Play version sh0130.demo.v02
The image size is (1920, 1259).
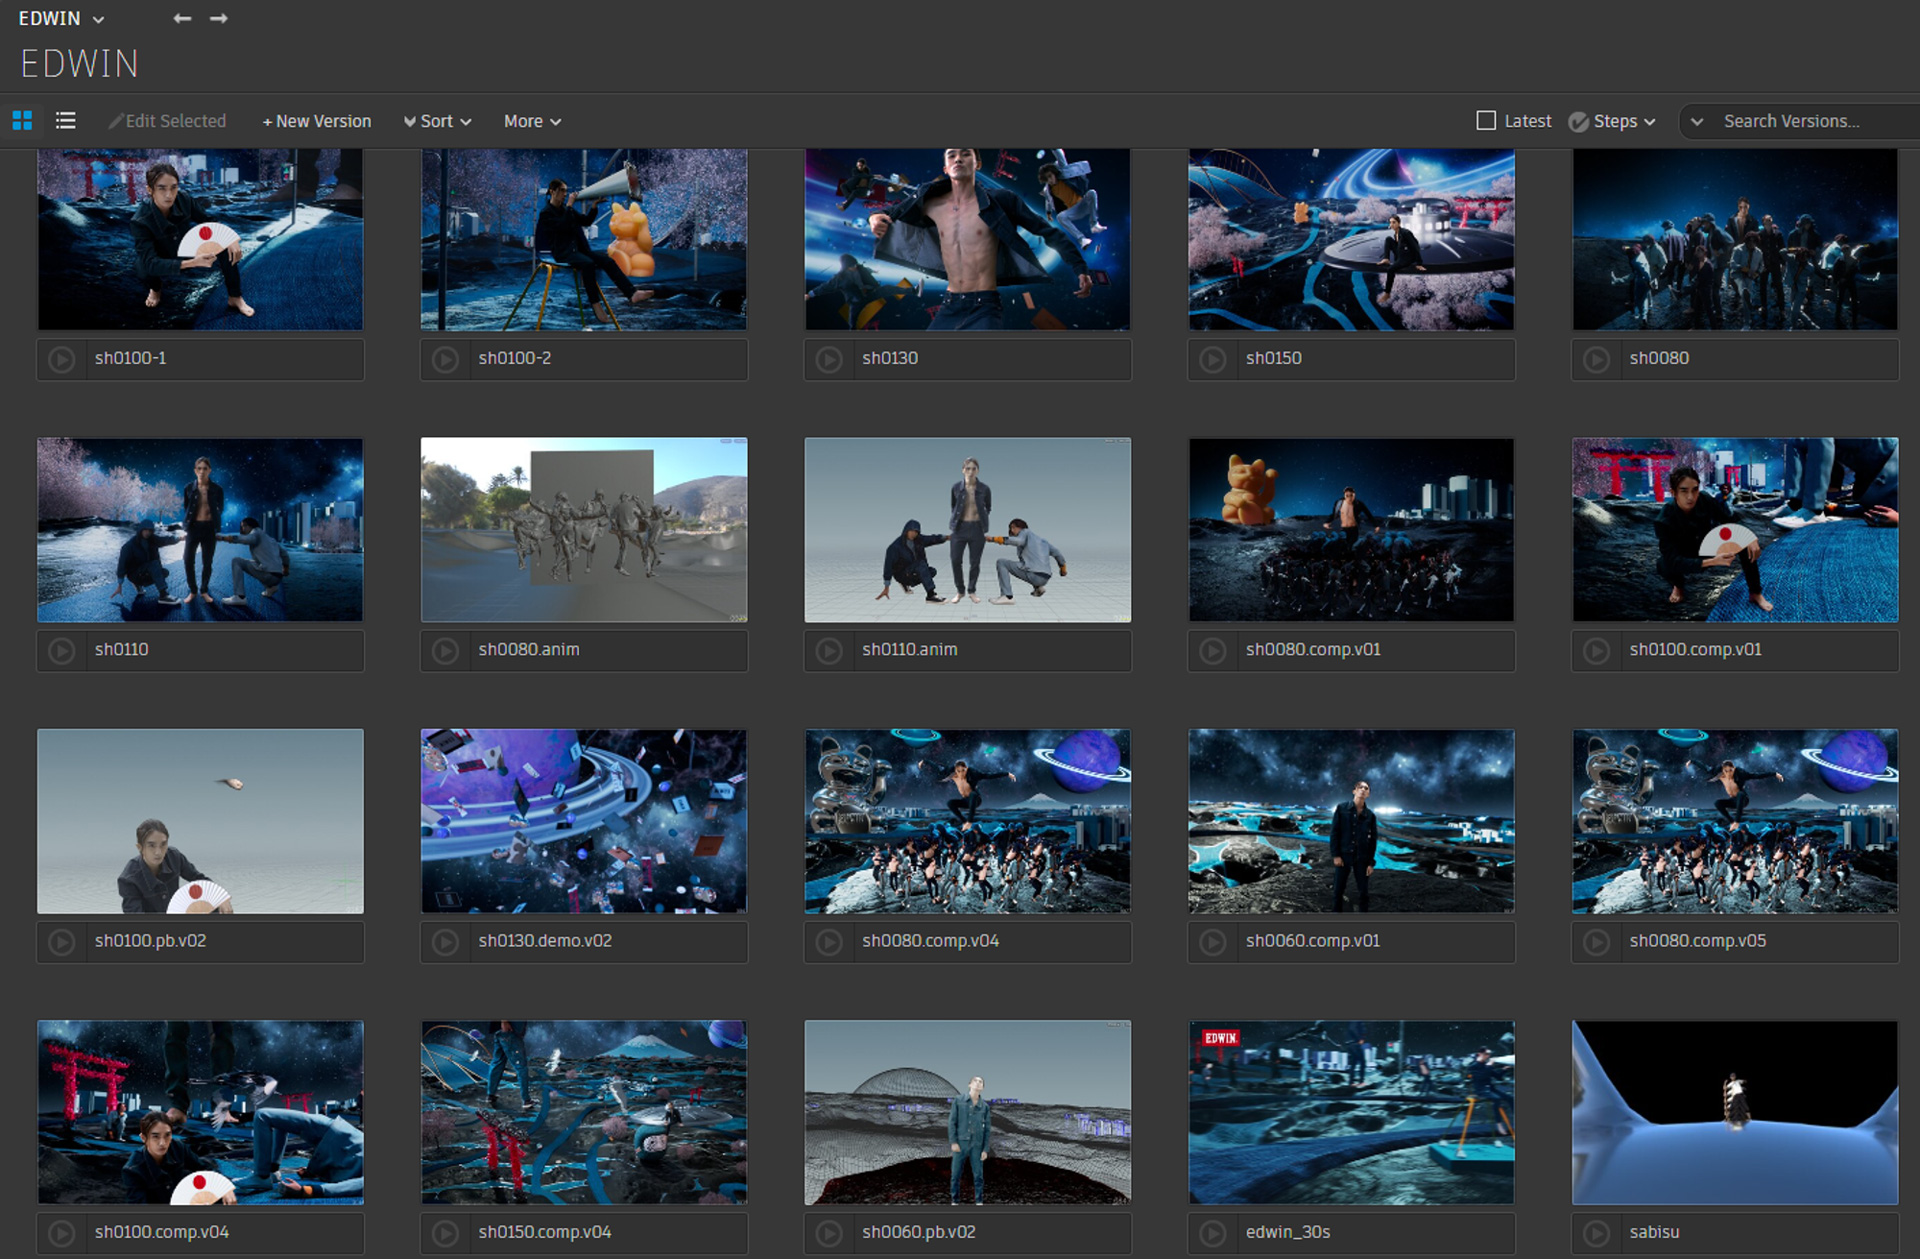446,942
